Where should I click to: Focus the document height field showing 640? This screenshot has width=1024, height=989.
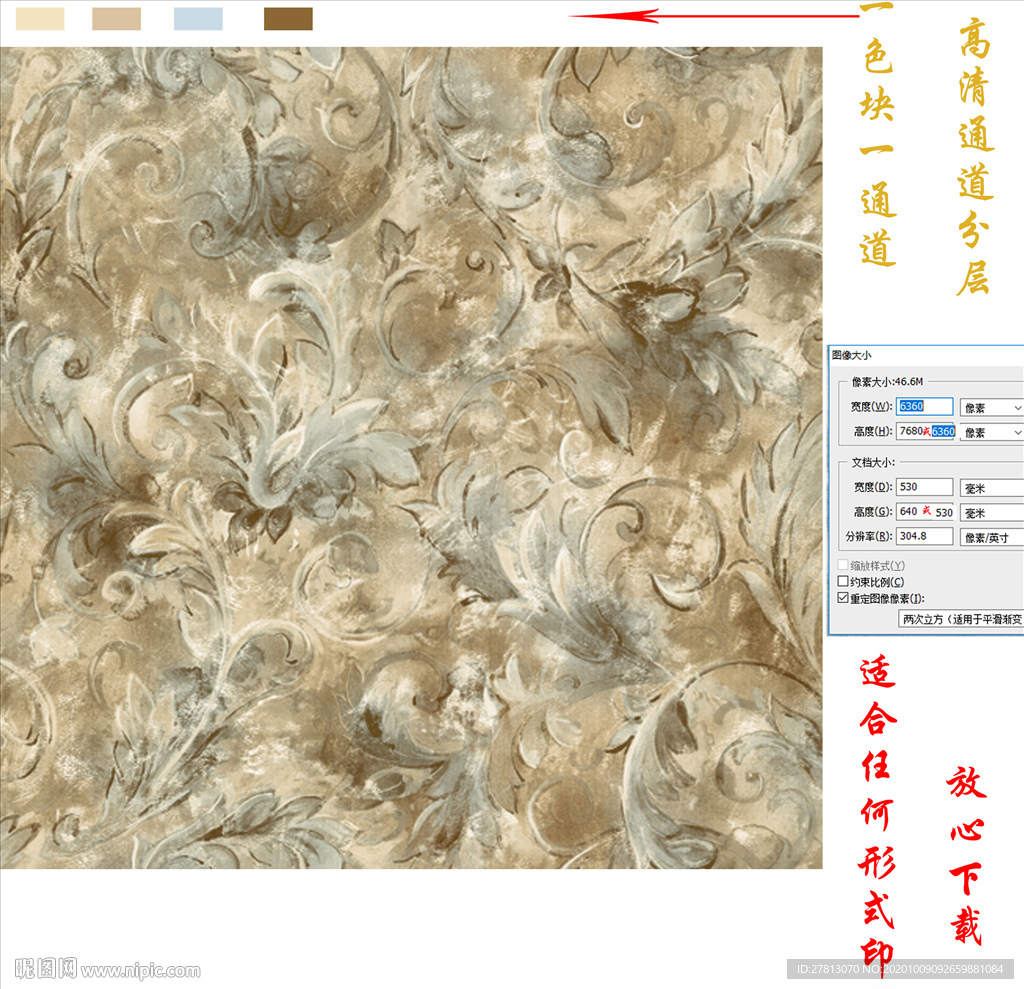click(925, 511)
